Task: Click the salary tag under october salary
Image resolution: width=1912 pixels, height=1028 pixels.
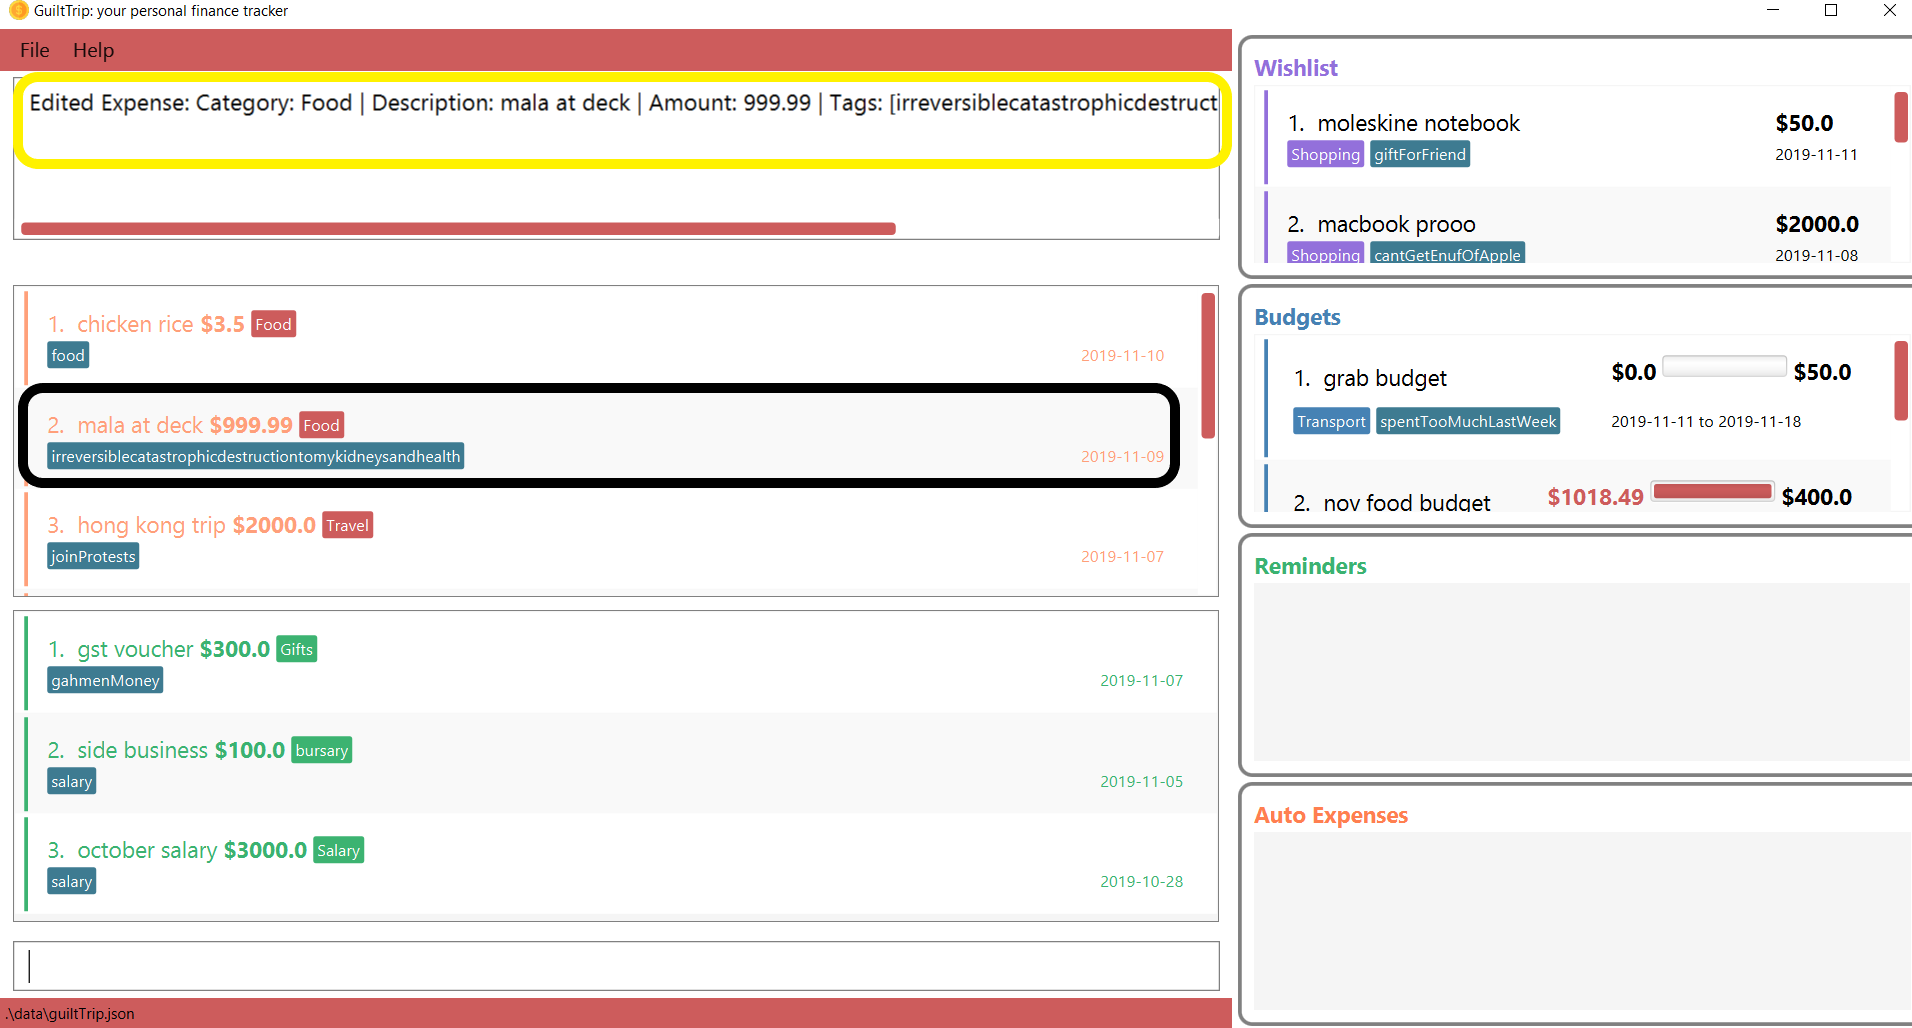Action: (x=72, y=881)
